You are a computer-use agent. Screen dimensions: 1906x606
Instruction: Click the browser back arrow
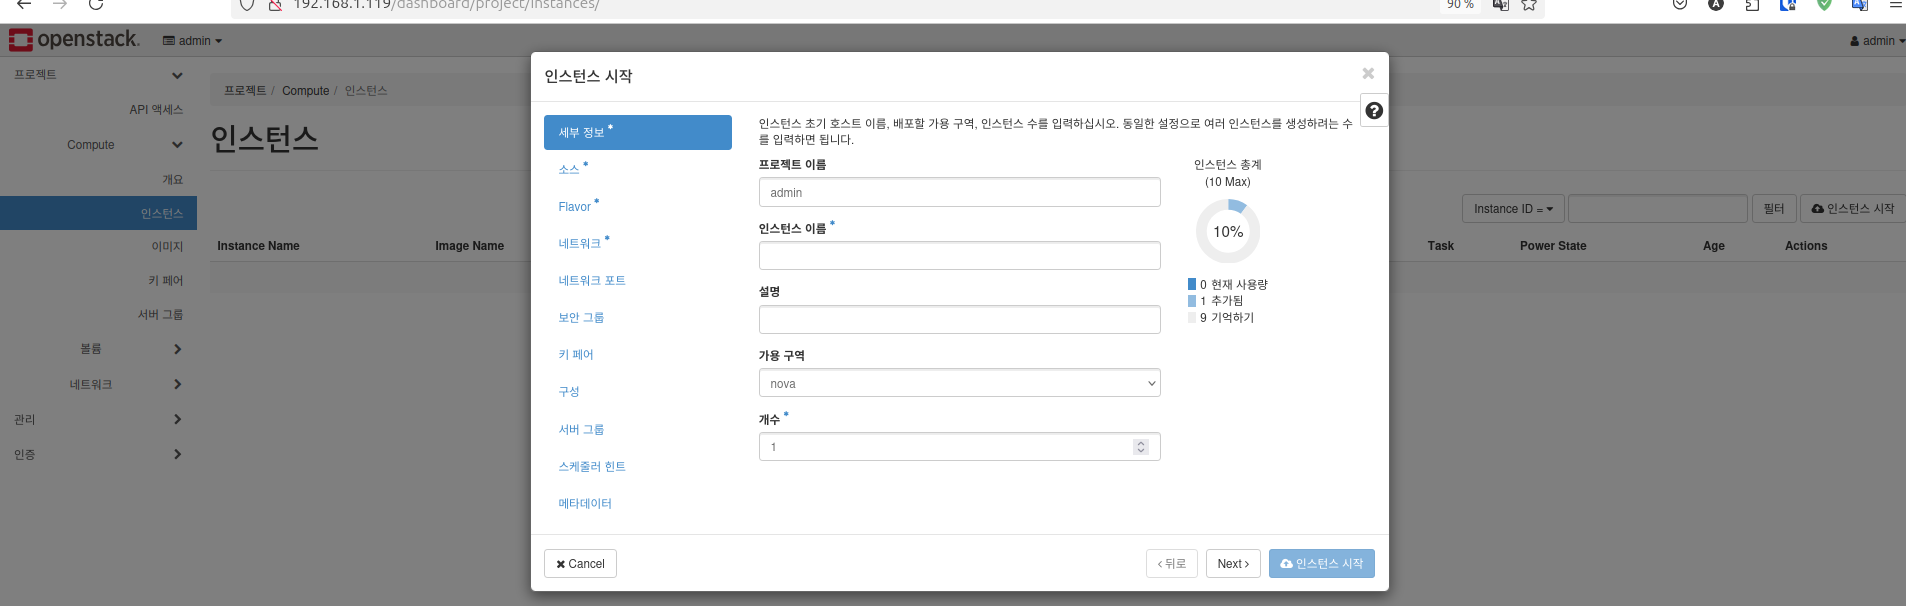click(x=24, y=5)
